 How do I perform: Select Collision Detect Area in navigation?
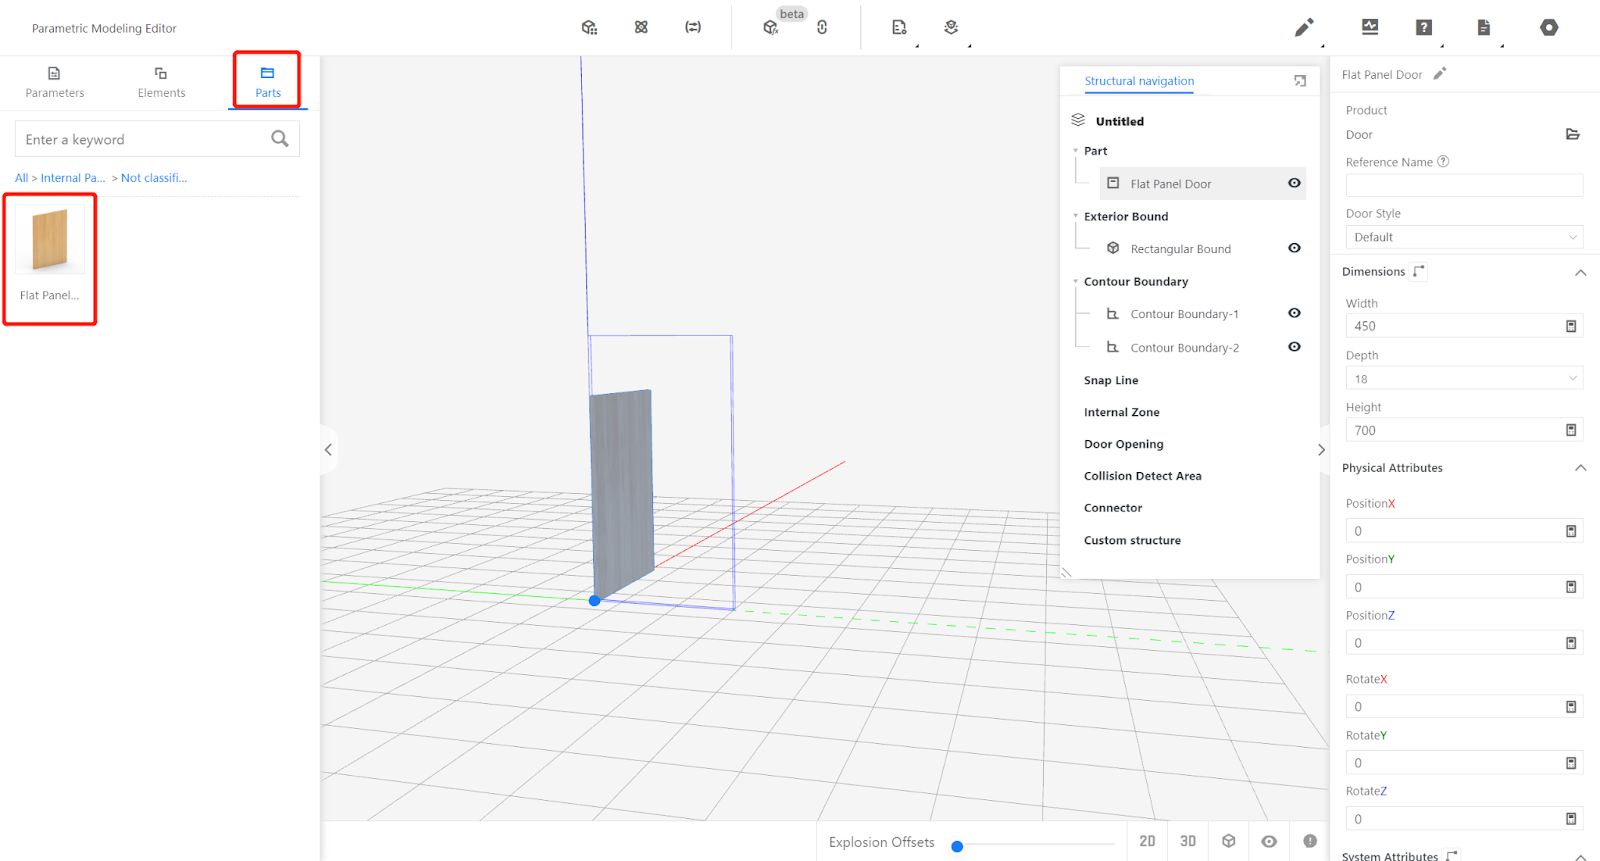[x=1142, y=476]
